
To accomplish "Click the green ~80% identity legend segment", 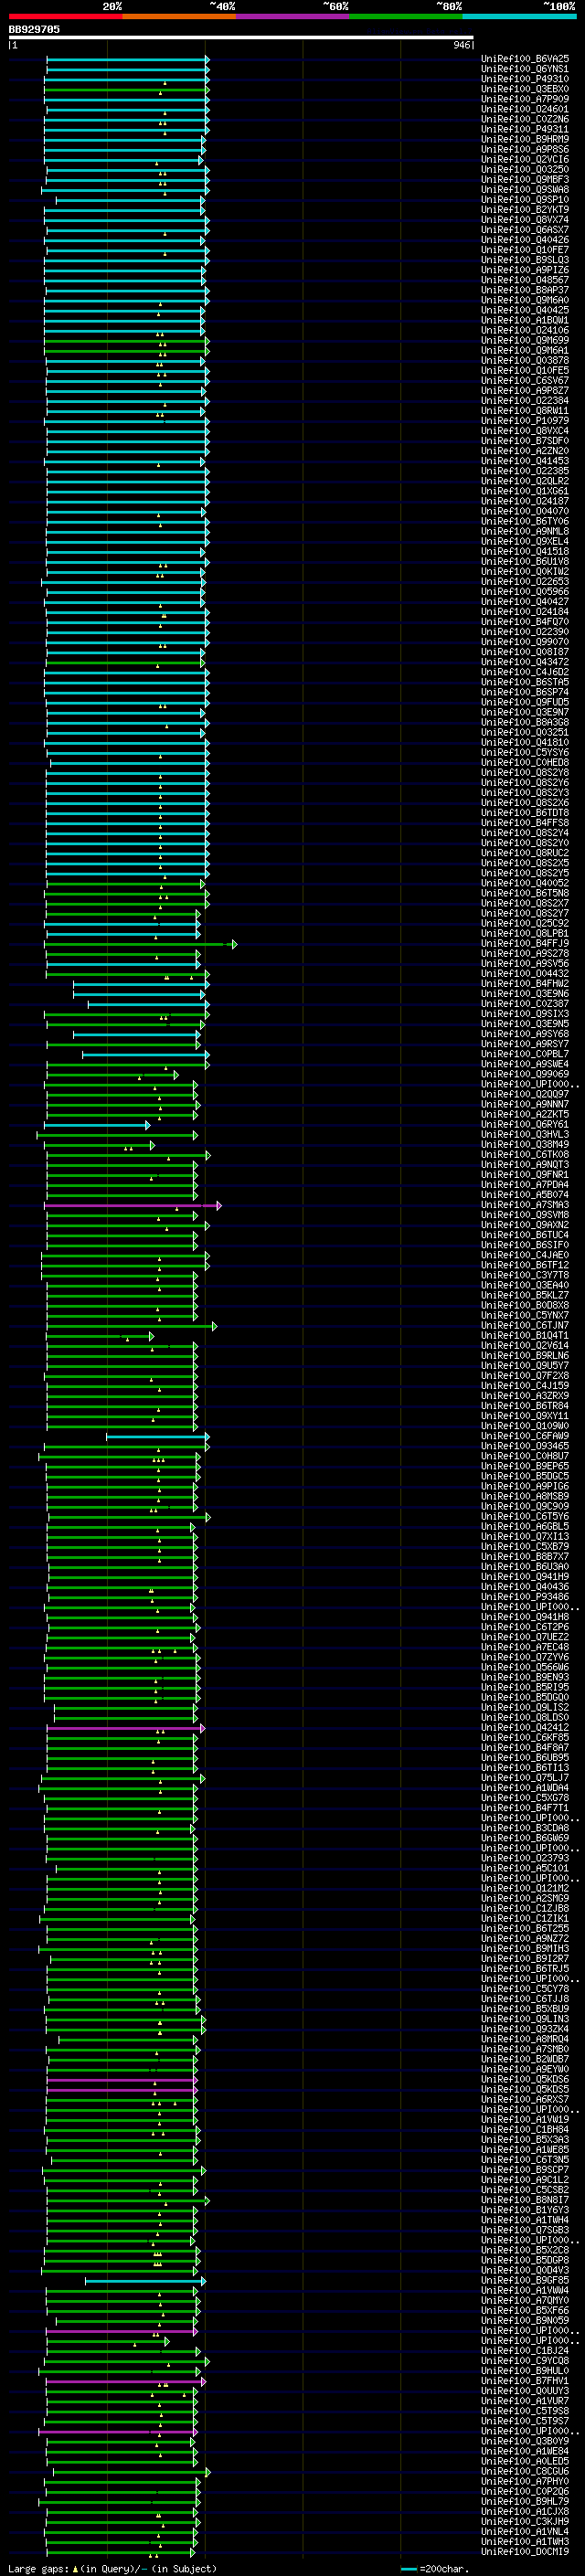I will click(x=406, y=16).
